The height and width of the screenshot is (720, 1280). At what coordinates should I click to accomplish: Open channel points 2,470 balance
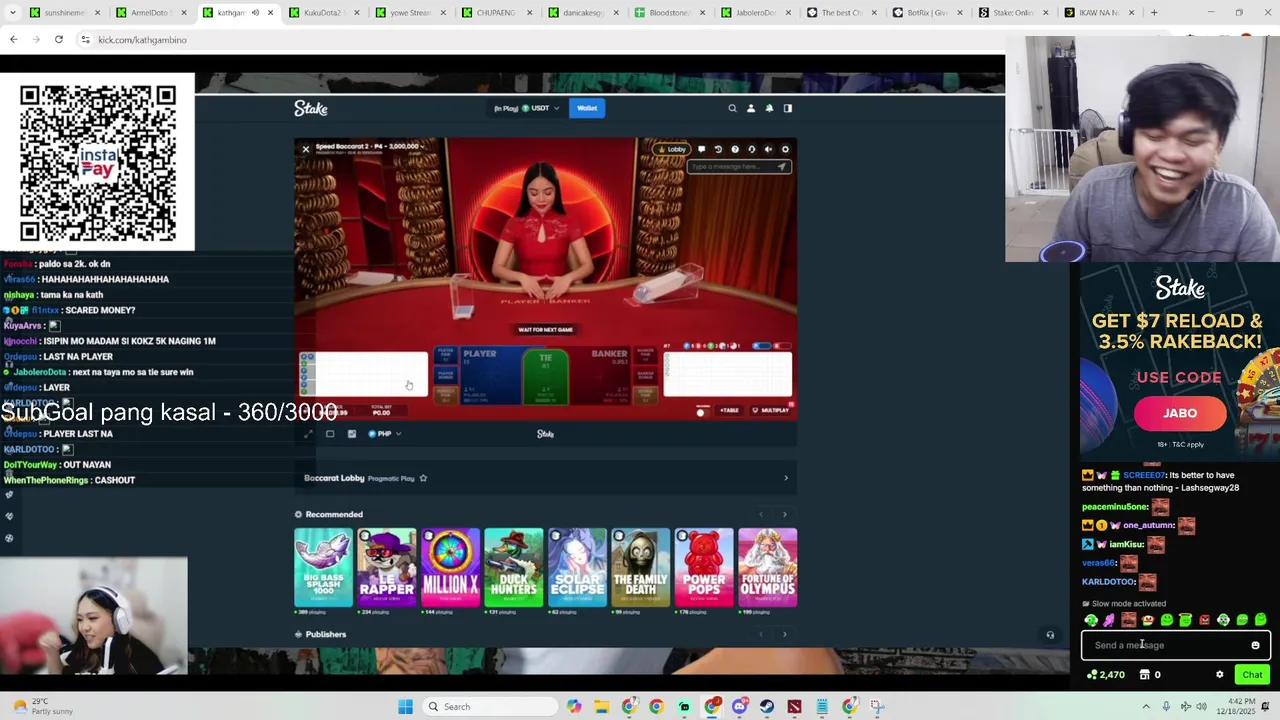point(1106,675)
